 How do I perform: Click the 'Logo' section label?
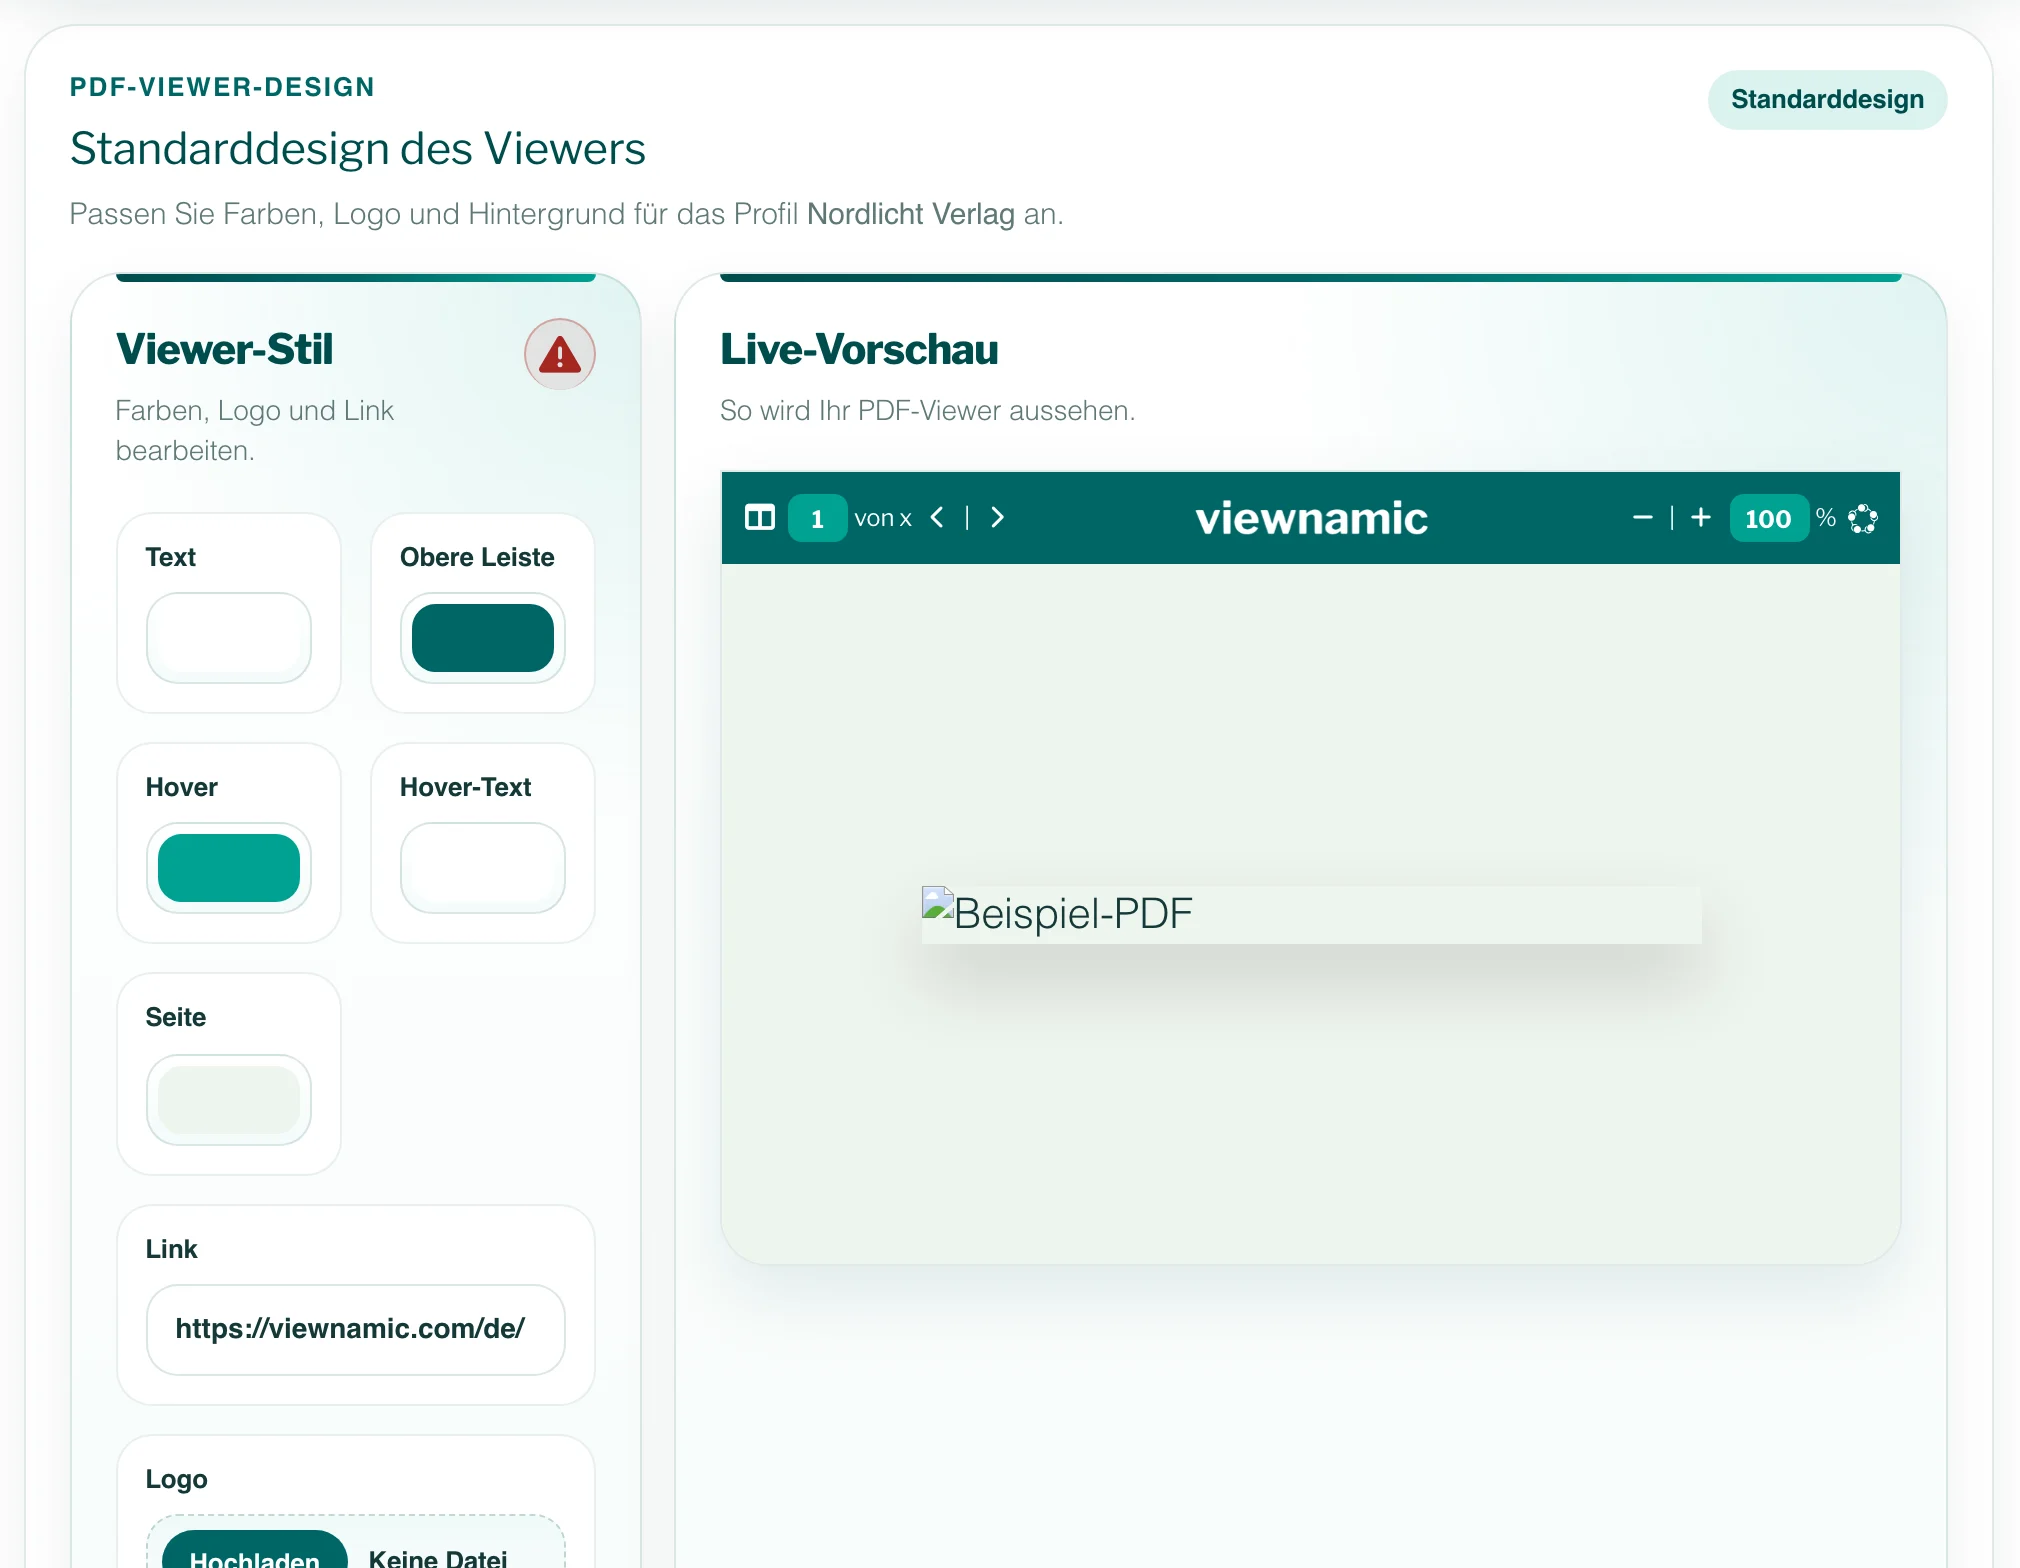tap(177, 1479)
